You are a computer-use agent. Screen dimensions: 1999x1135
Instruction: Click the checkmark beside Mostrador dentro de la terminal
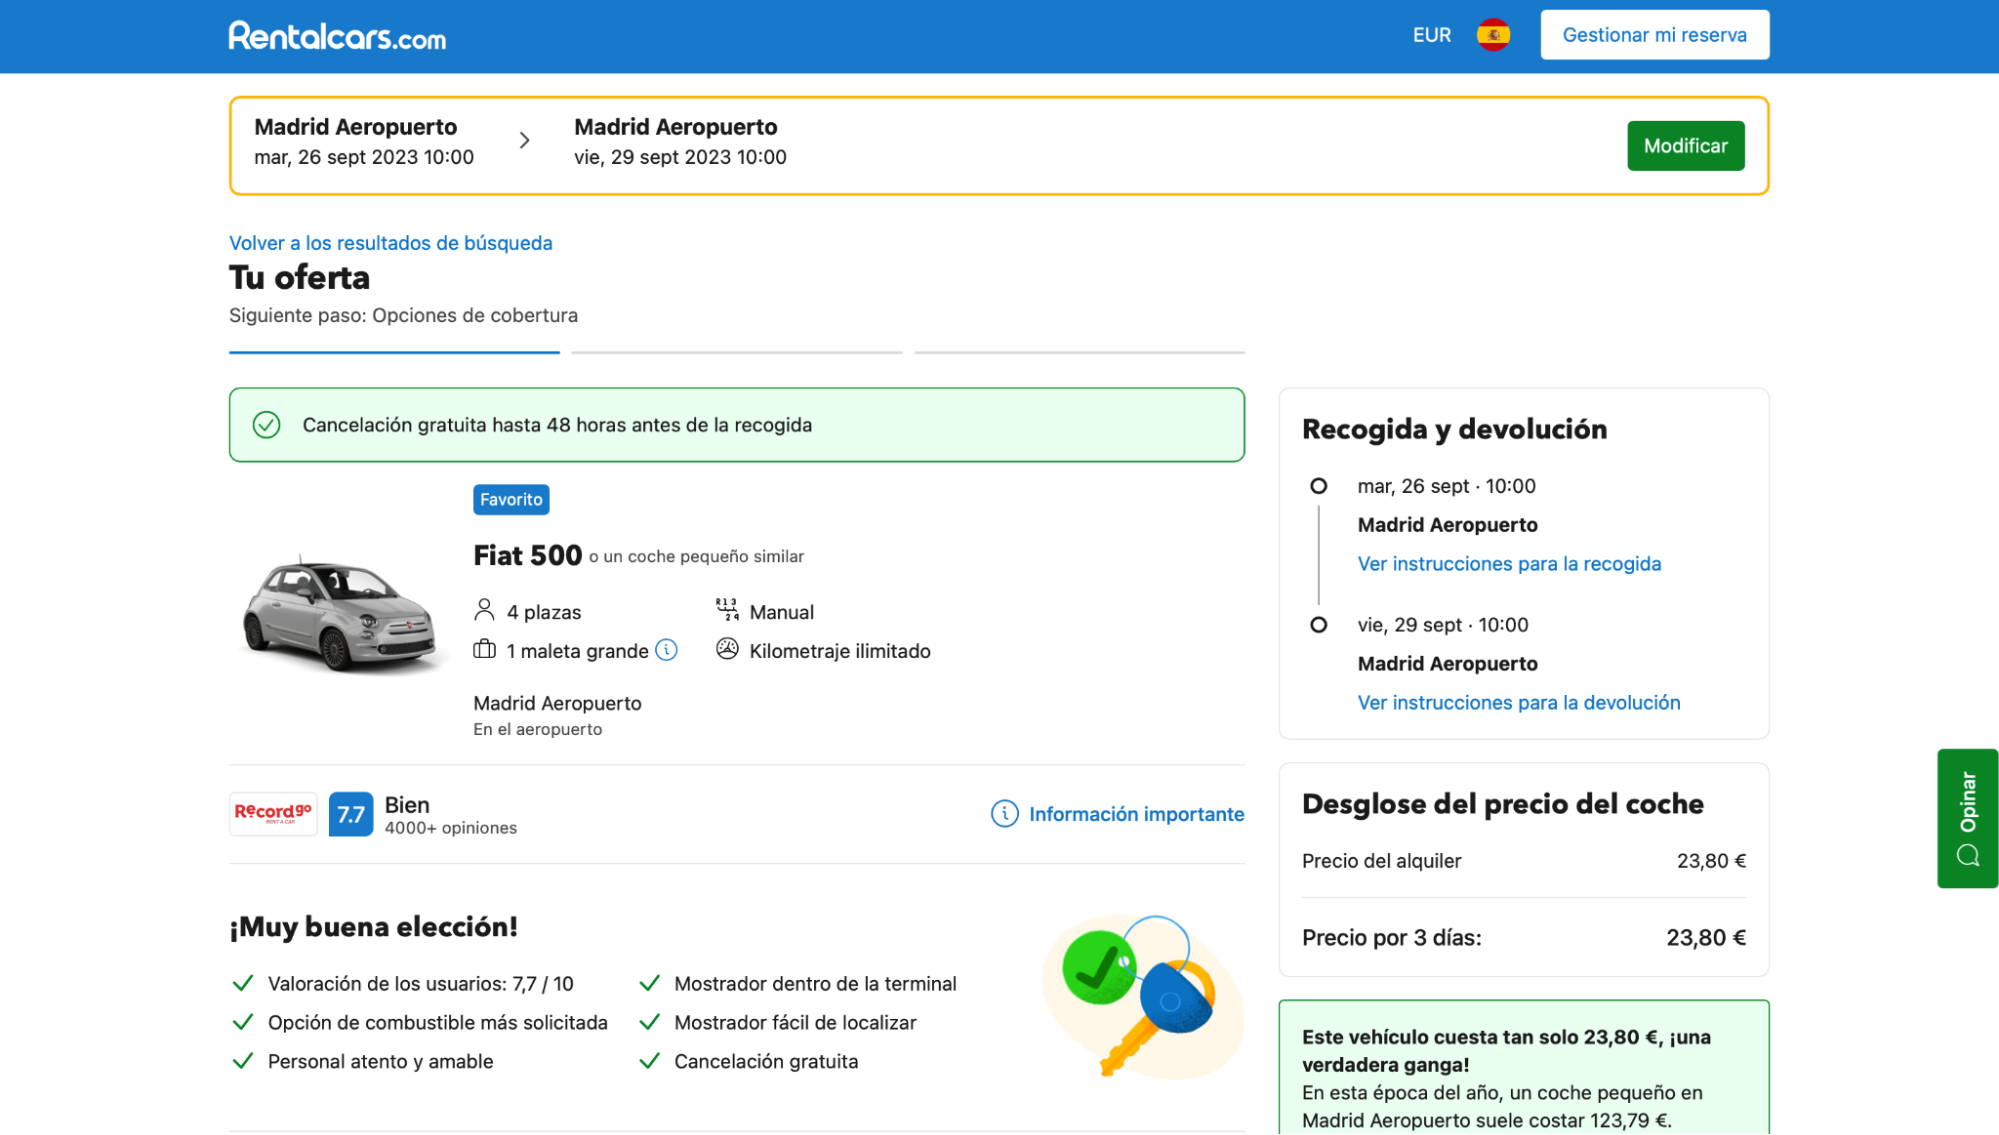649,984
